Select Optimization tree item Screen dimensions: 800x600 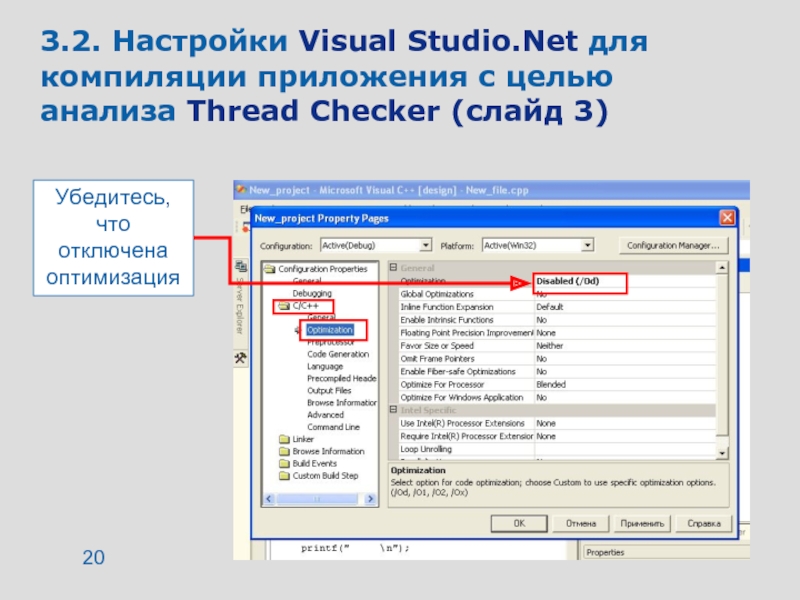[330, 330]
